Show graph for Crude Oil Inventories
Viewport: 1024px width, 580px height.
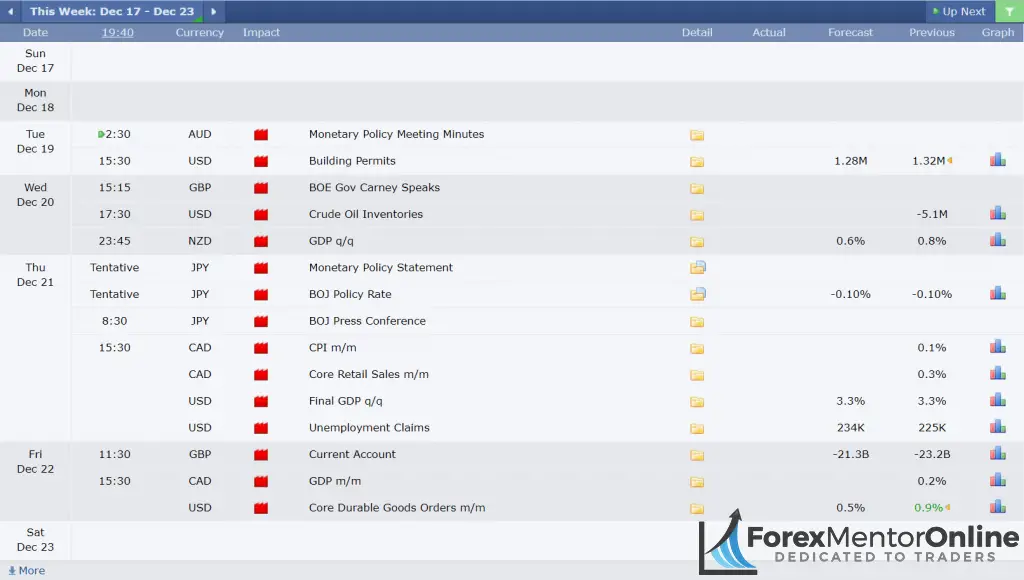[997, 213]
